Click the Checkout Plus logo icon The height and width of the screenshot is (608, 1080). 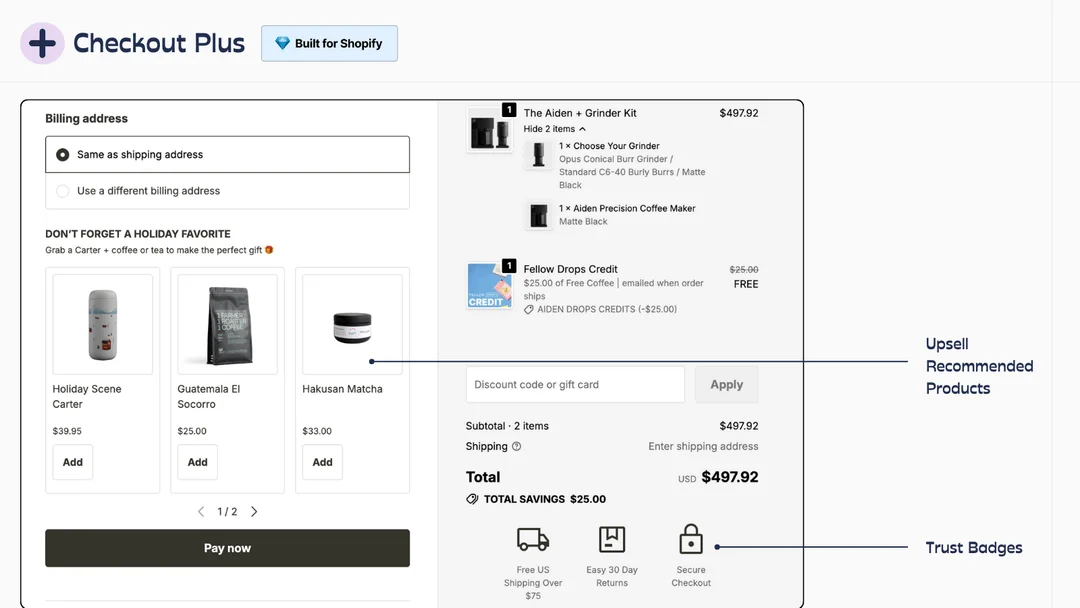(42, 43)
